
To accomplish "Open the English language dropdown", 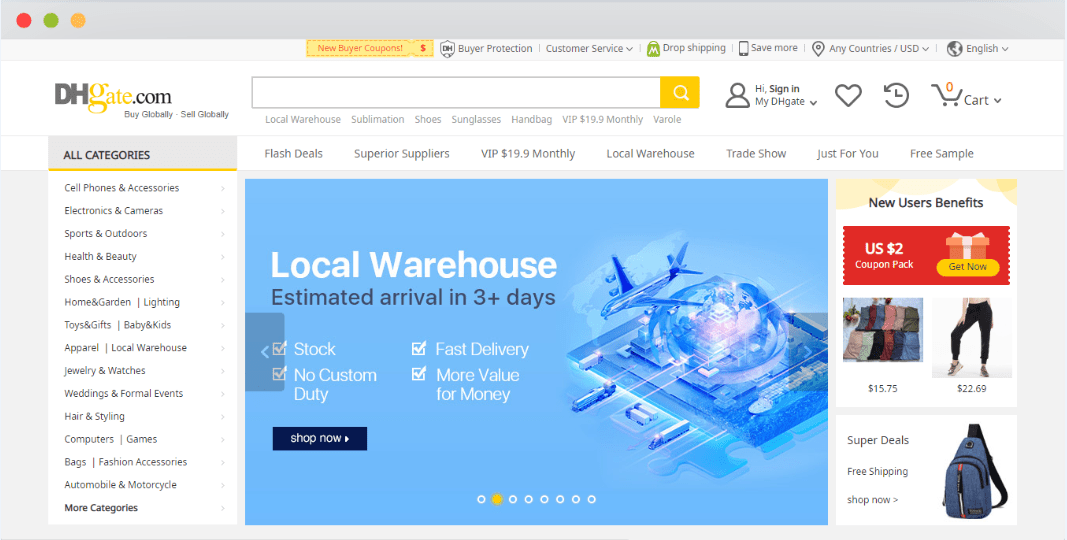I will tap(987, 48).
